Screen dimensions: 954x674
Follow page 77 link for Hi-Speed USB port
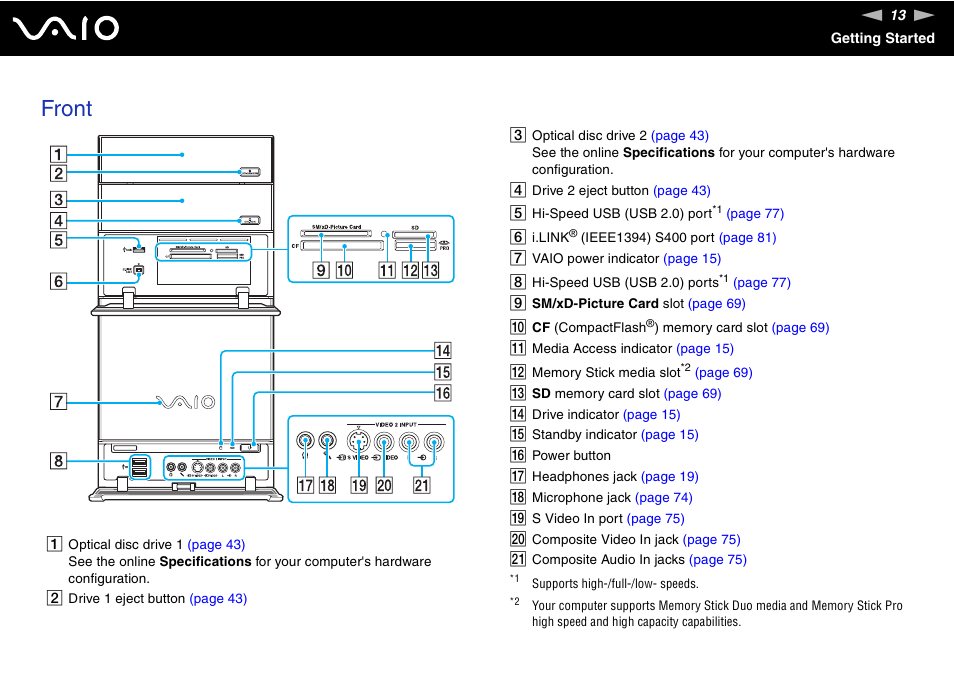click(x=755, y=214)
